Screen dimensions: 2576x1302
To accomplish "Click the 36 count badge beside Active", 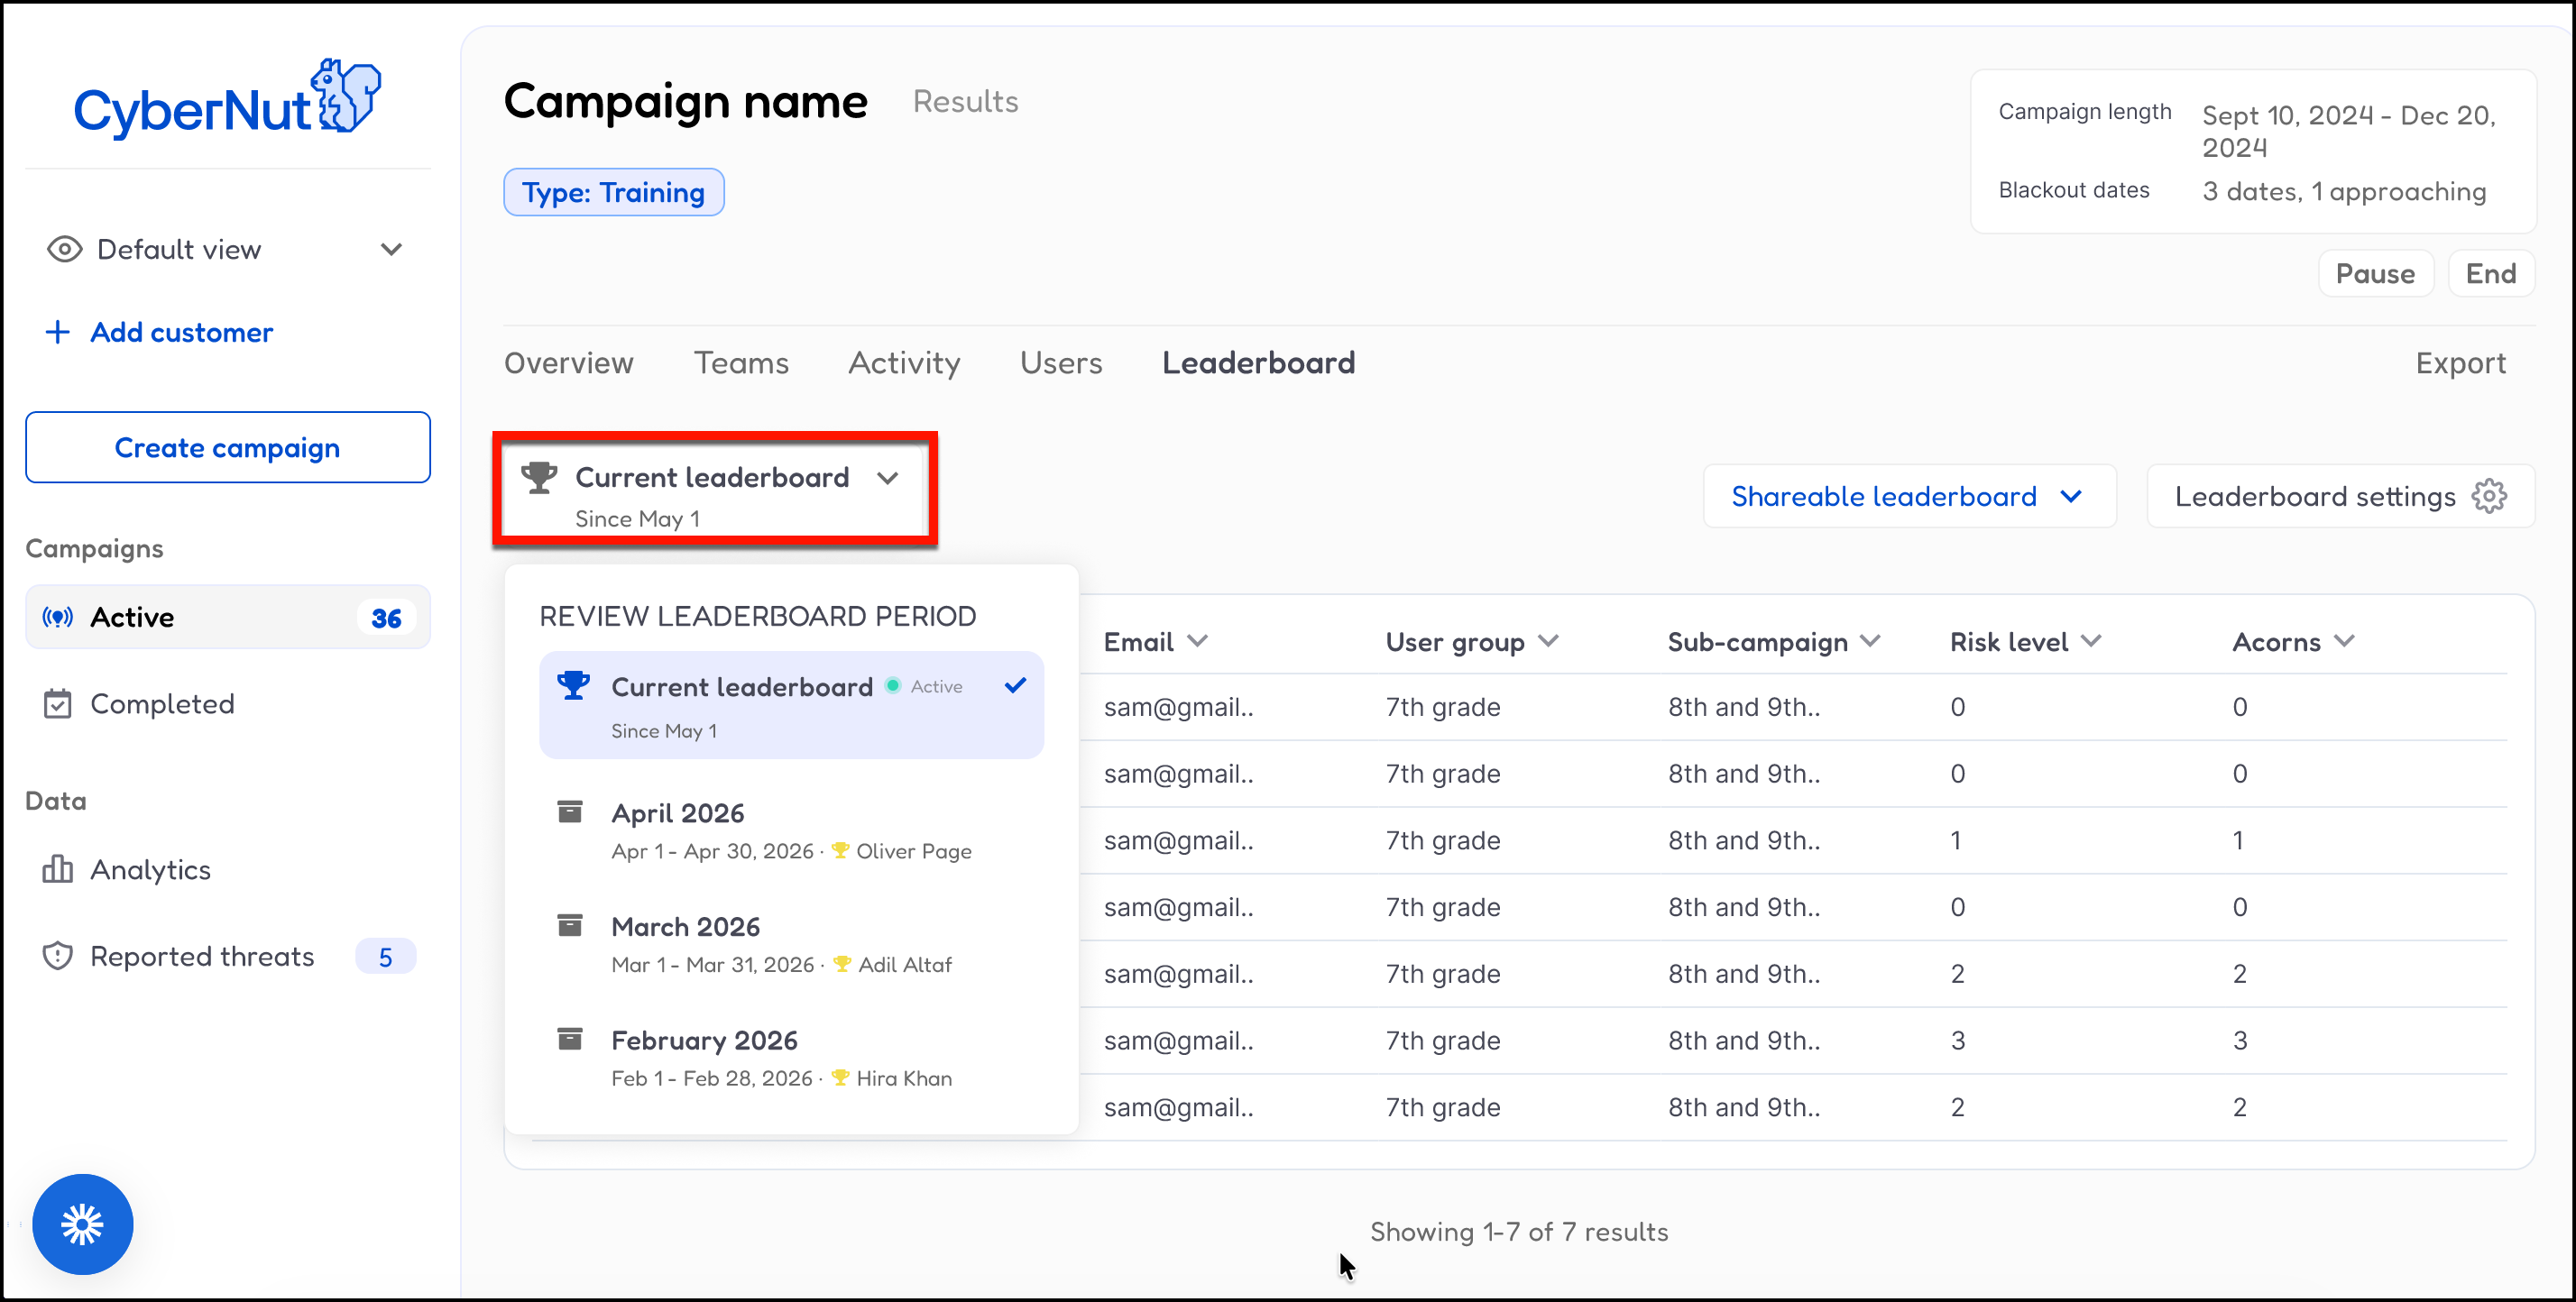I will pyautogui.click(x=386, y=618).
